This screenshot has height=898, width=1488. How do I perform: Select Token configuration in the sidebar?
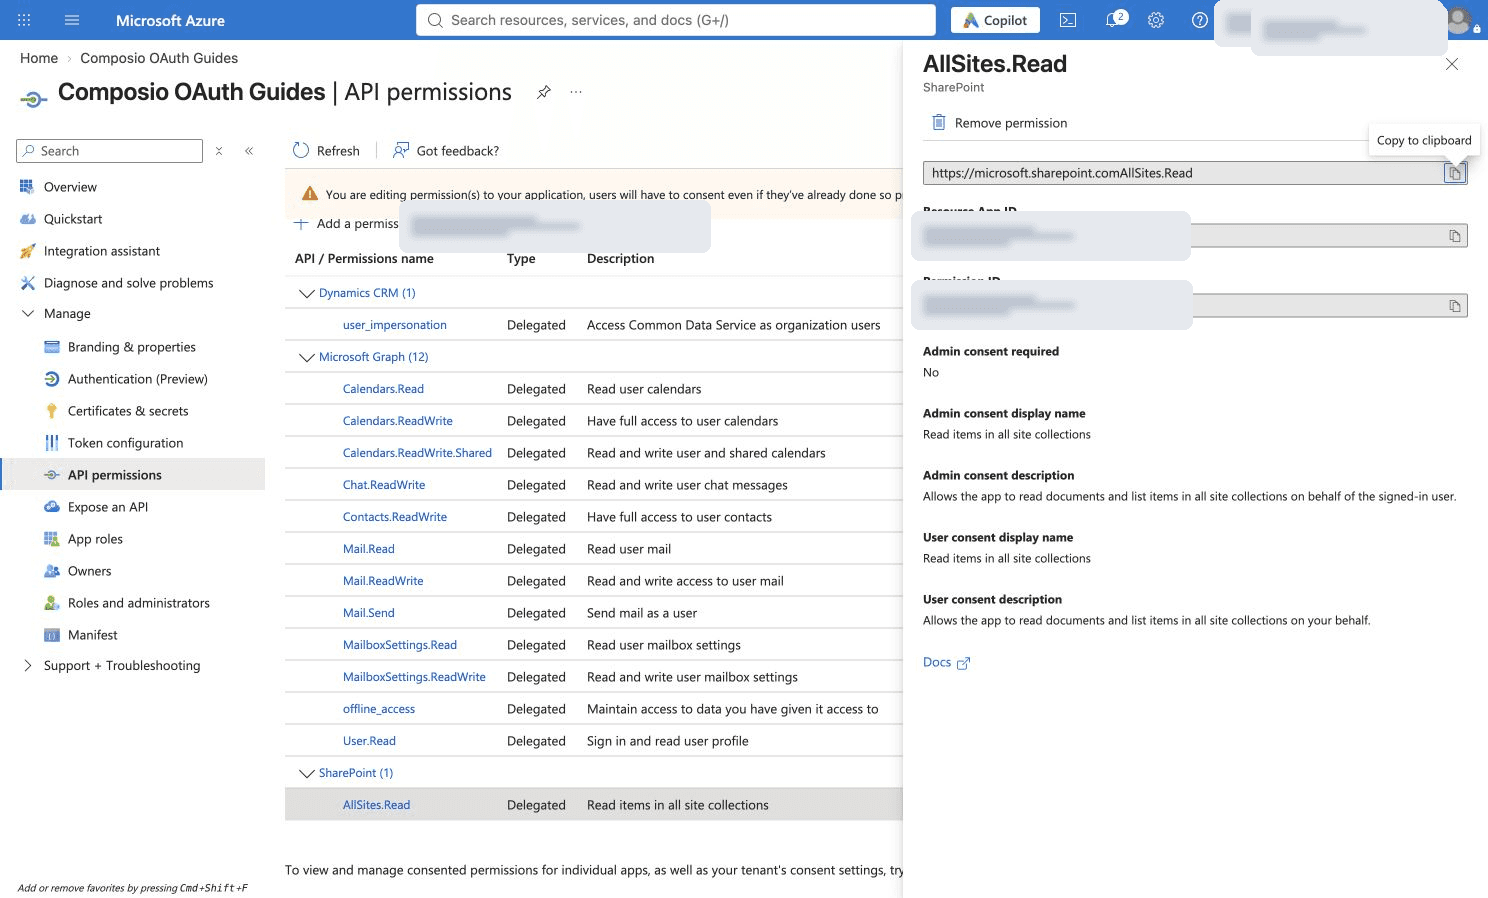pos(126,443)
